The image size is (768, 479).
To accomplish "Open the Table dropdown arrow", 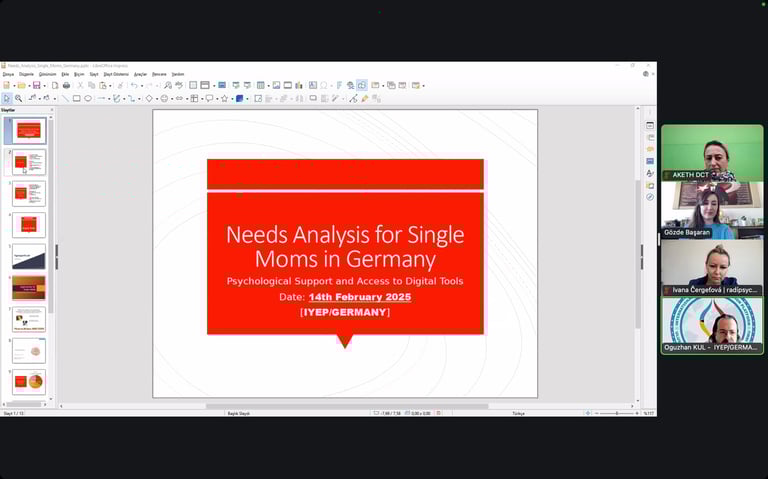I will (268, 86).
